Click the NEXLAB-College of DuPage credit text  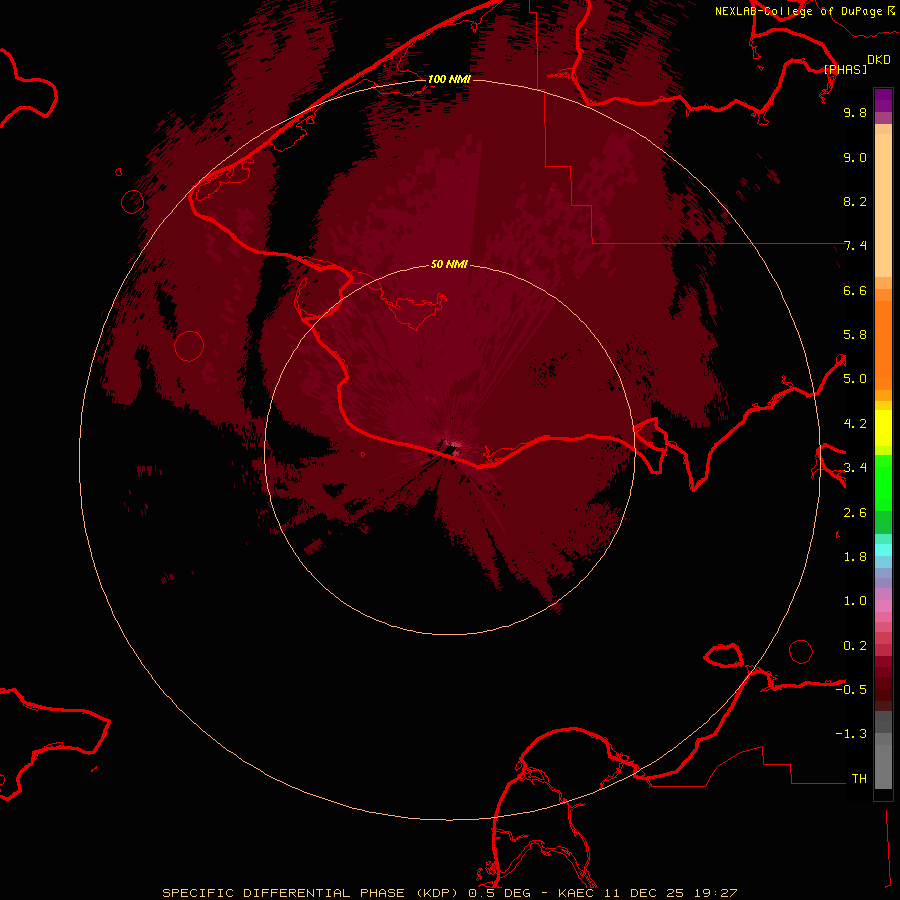point(798,11)
